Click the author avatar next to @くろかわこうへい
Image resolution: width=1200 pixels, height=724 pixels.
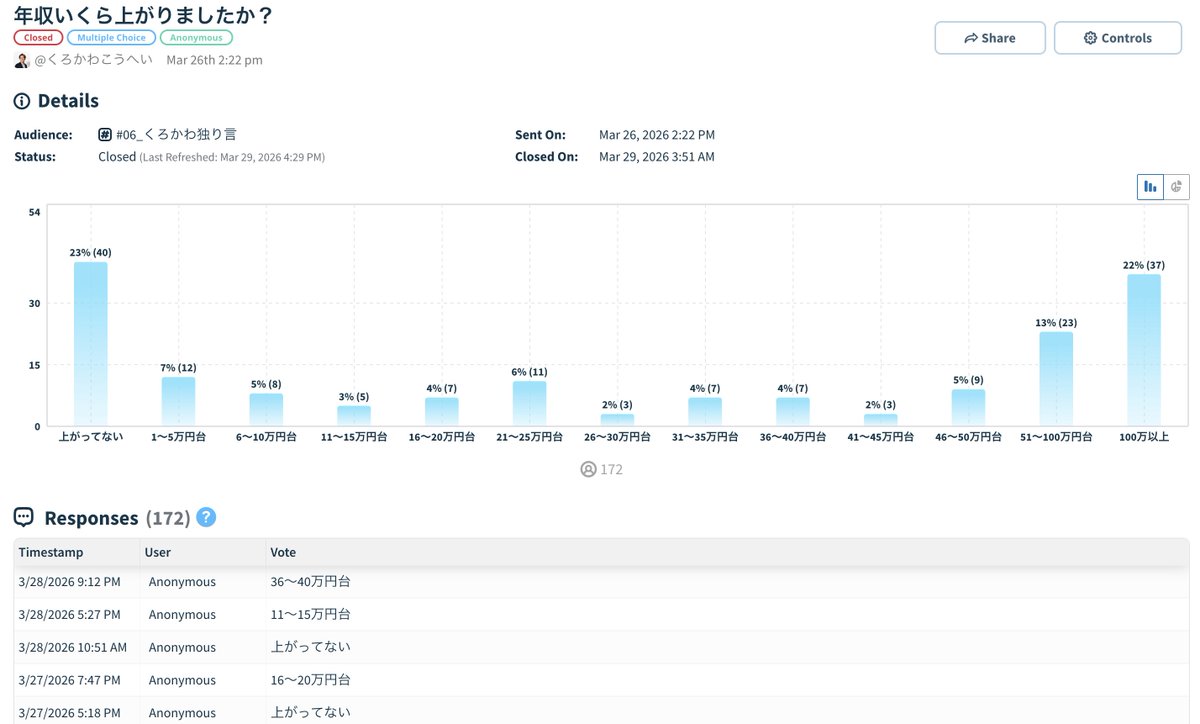tap(22, 60)
